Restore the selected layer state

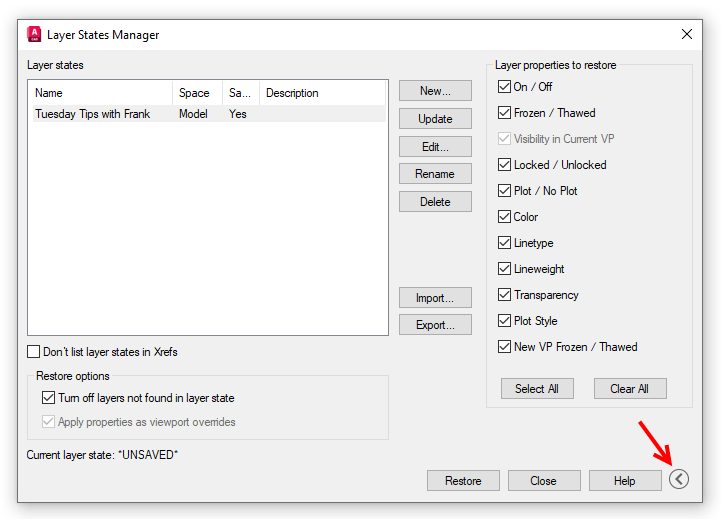point(463,481)
